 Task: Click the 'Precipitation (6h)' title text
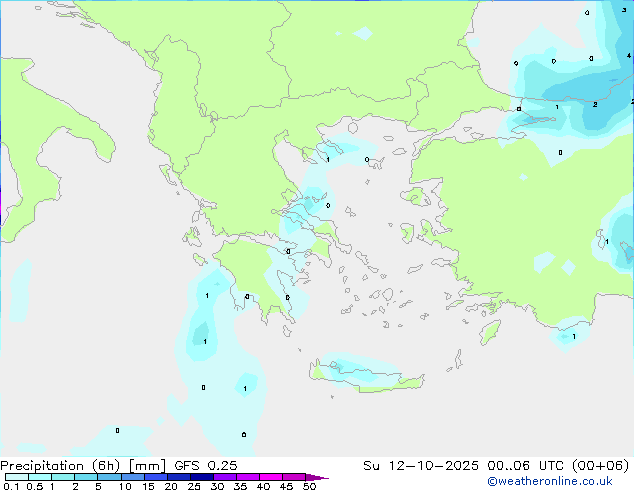(60, 466)
